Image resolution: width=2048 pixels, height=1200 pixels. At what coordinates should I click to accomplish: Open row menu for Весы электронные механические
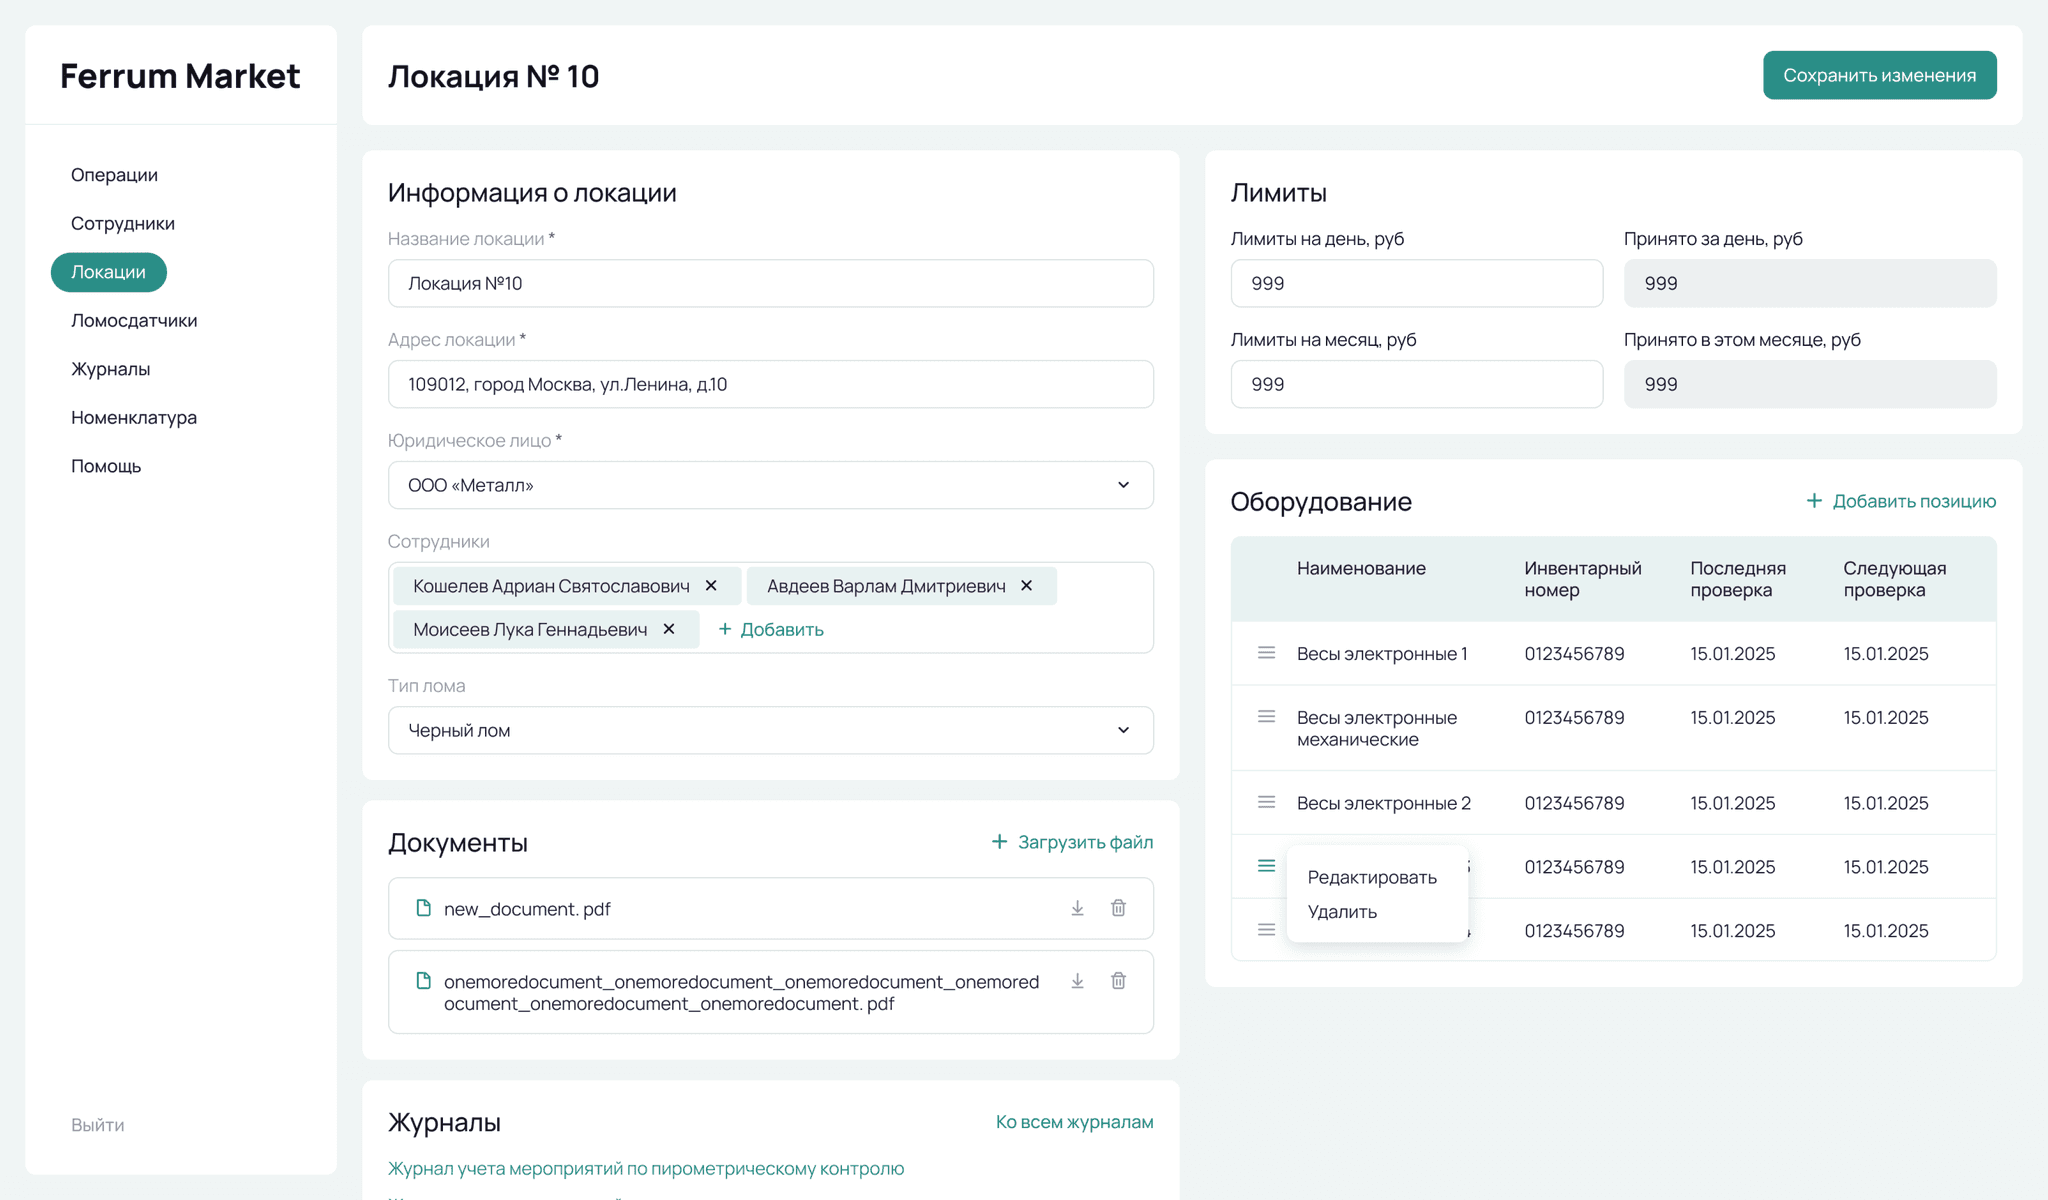(x=1266, y=717)
